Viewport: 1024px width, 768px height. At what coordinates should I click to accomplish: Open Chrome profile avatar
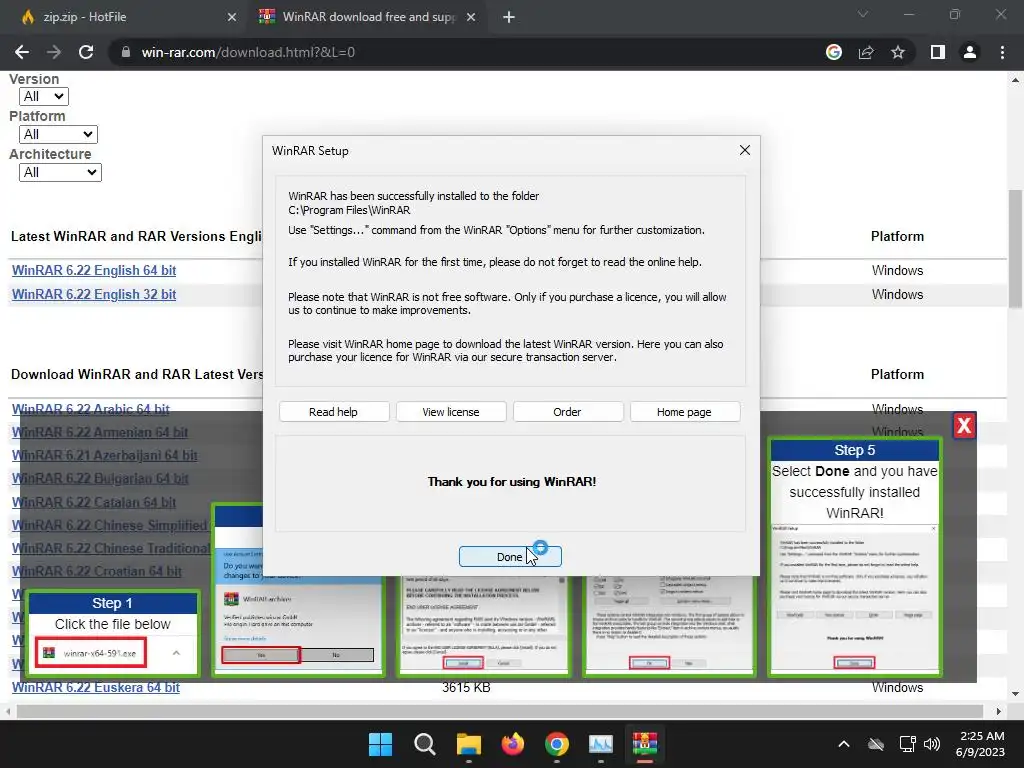tap(970, 52)
